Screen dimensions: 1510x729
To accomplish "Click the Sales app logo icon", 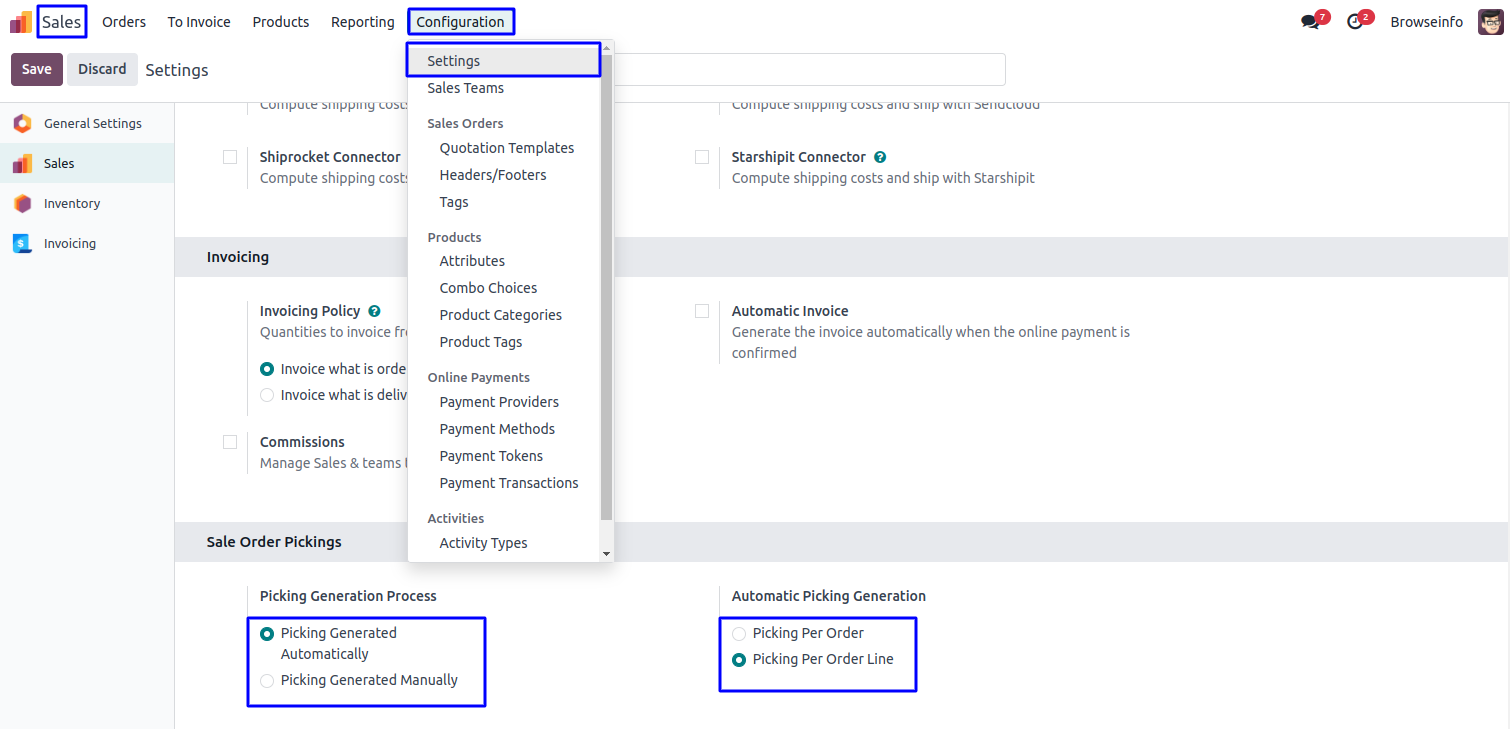I will click(21, 22).
